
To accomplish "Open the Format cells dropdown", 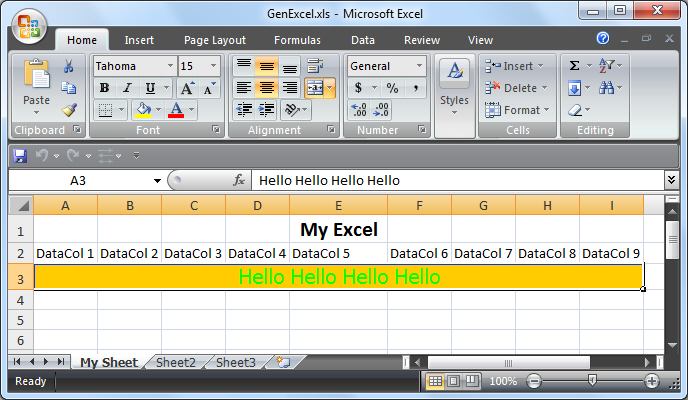I will pyautogui.click(x=547, y=110).
